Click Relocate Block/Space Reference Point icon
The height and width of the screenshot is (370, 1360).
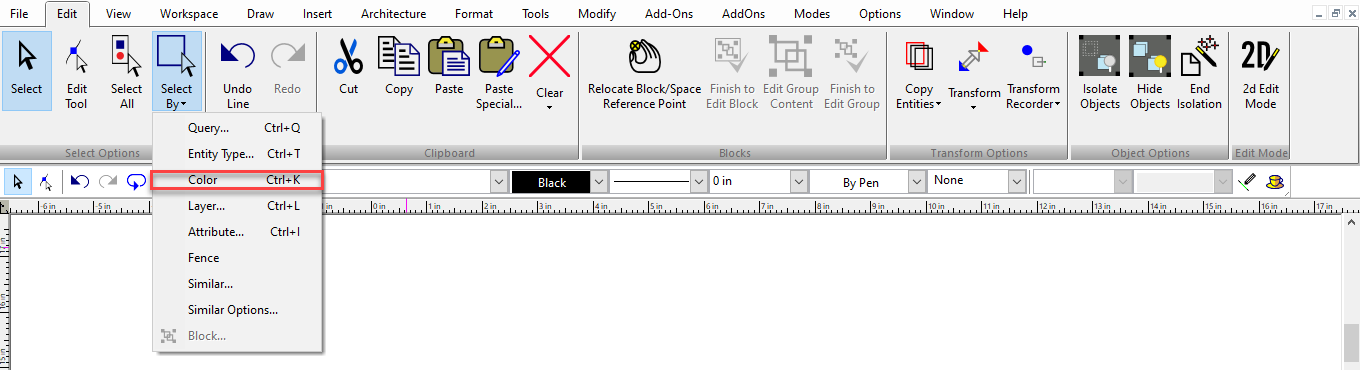(643, 57)
